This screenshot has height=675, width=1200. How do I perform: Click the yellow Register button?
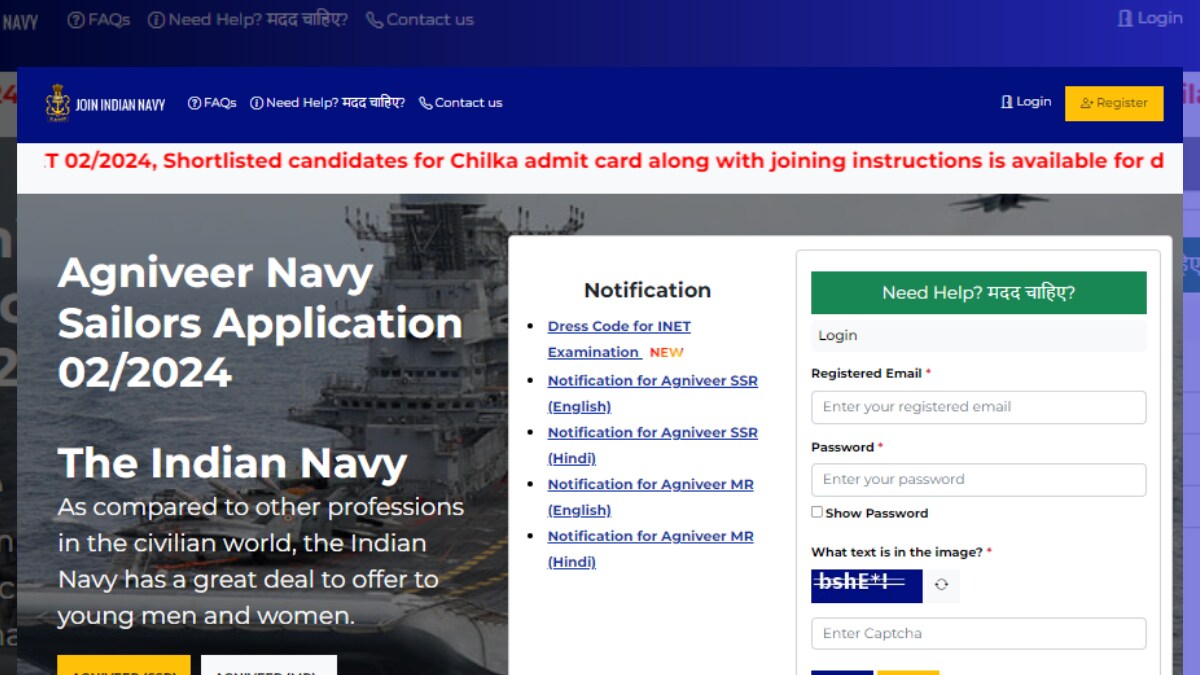coord(1114,103)
